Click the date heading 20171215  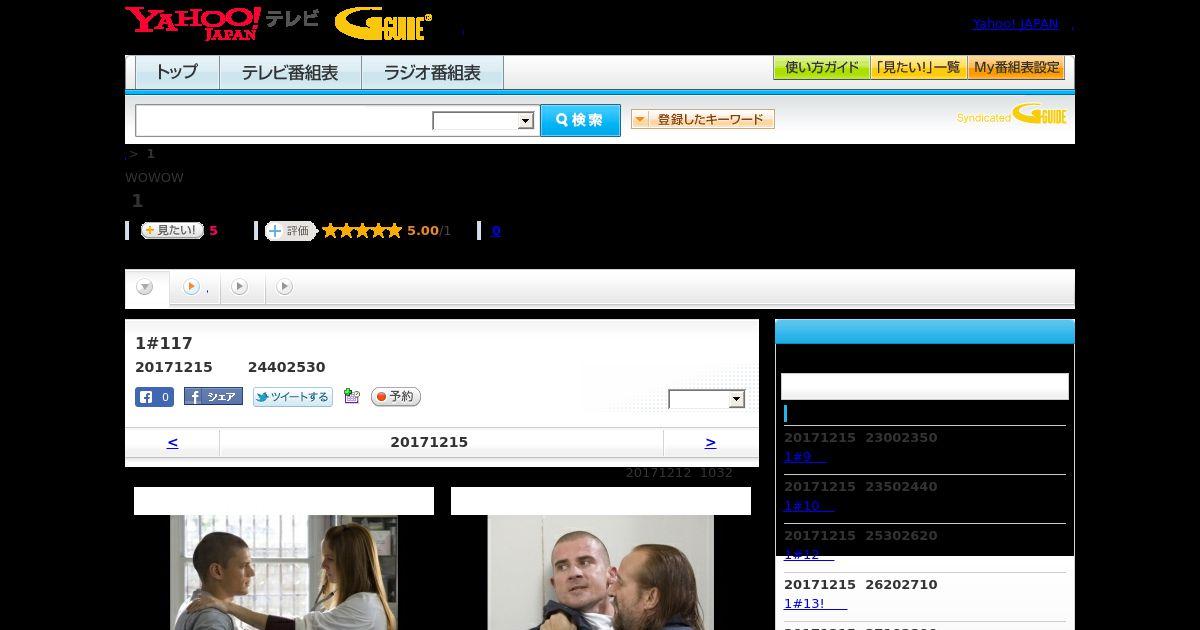click(x=429, y=442)
